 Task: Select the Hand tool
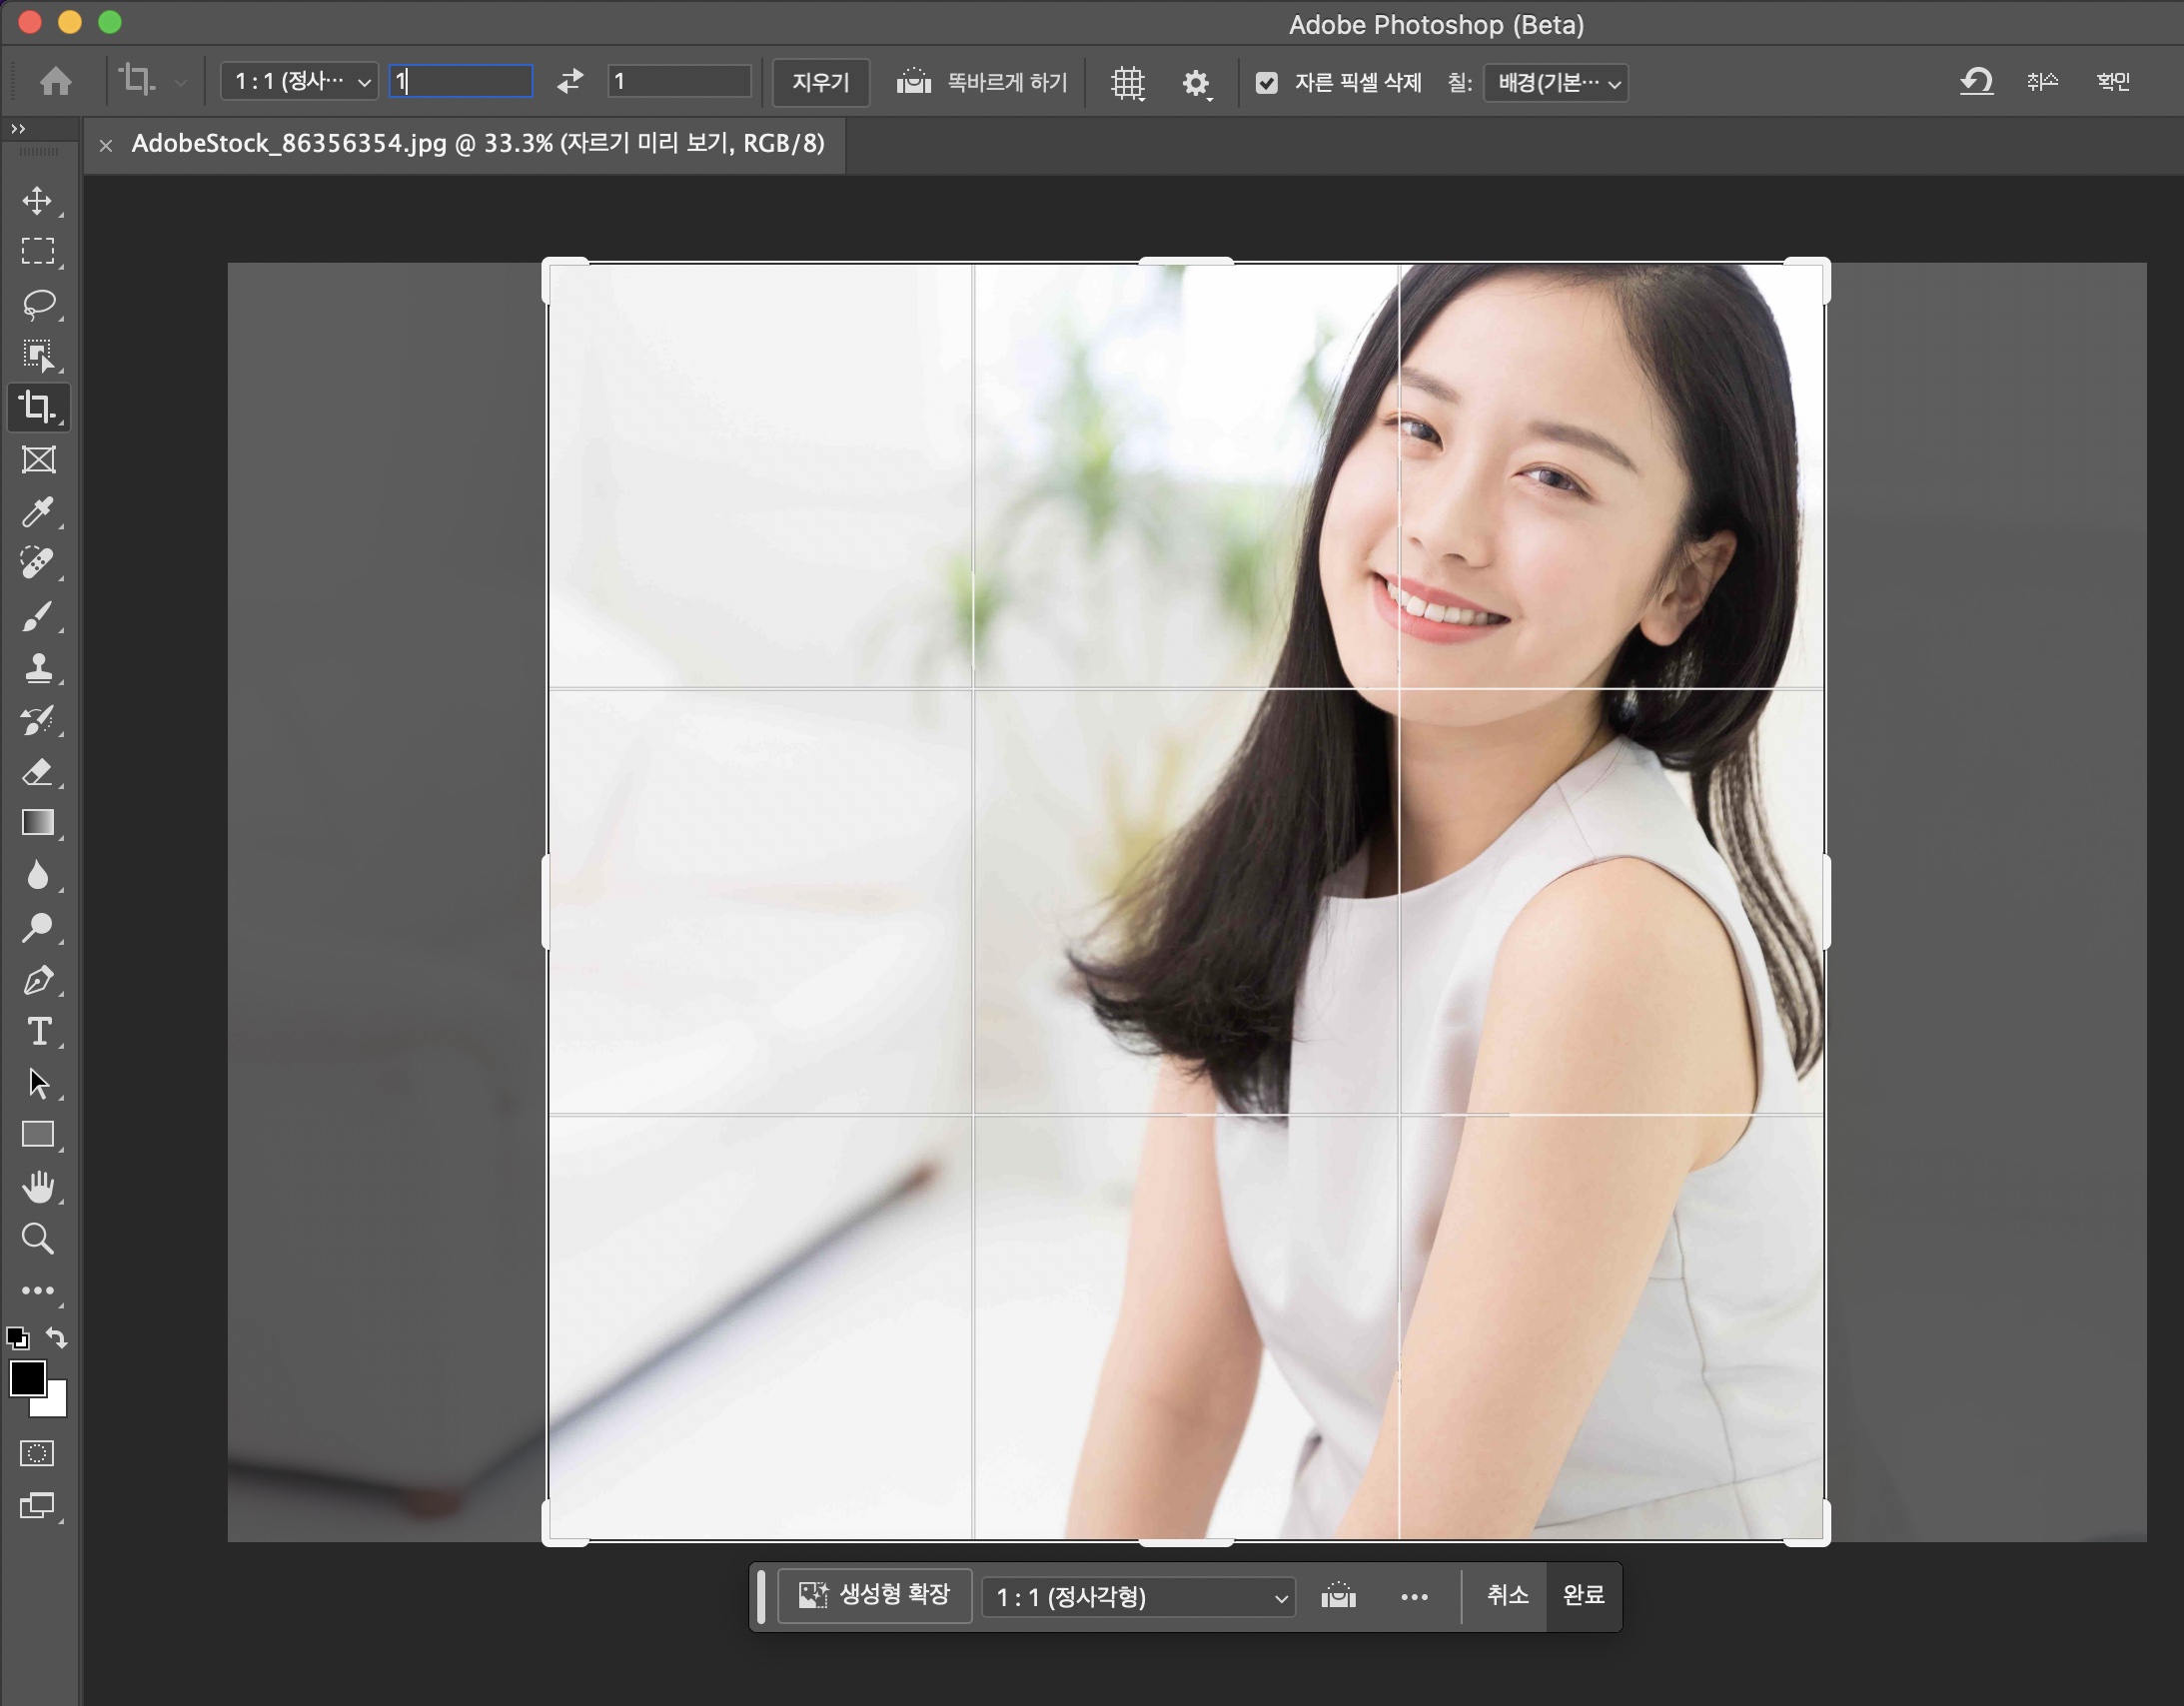pos(38,1187)
